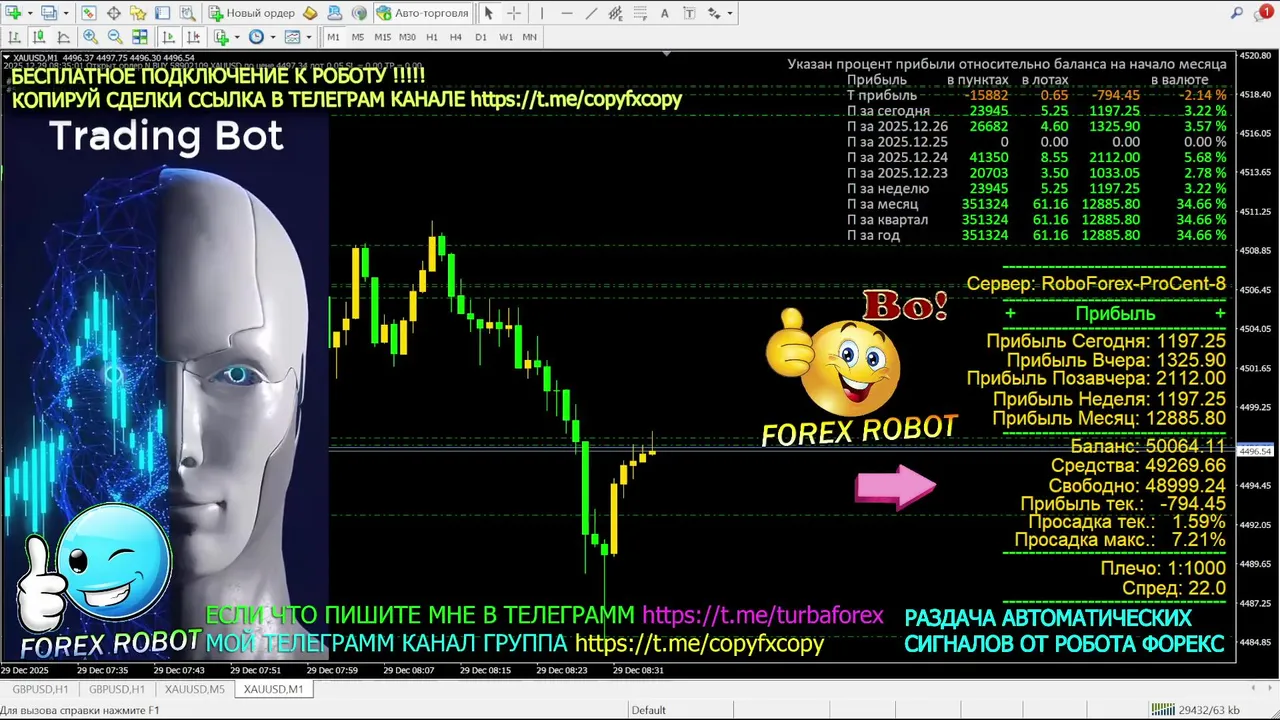This screenshot has width=1280, height=720.
Task: Select the text A tool
Action: [x=665, y=13]
